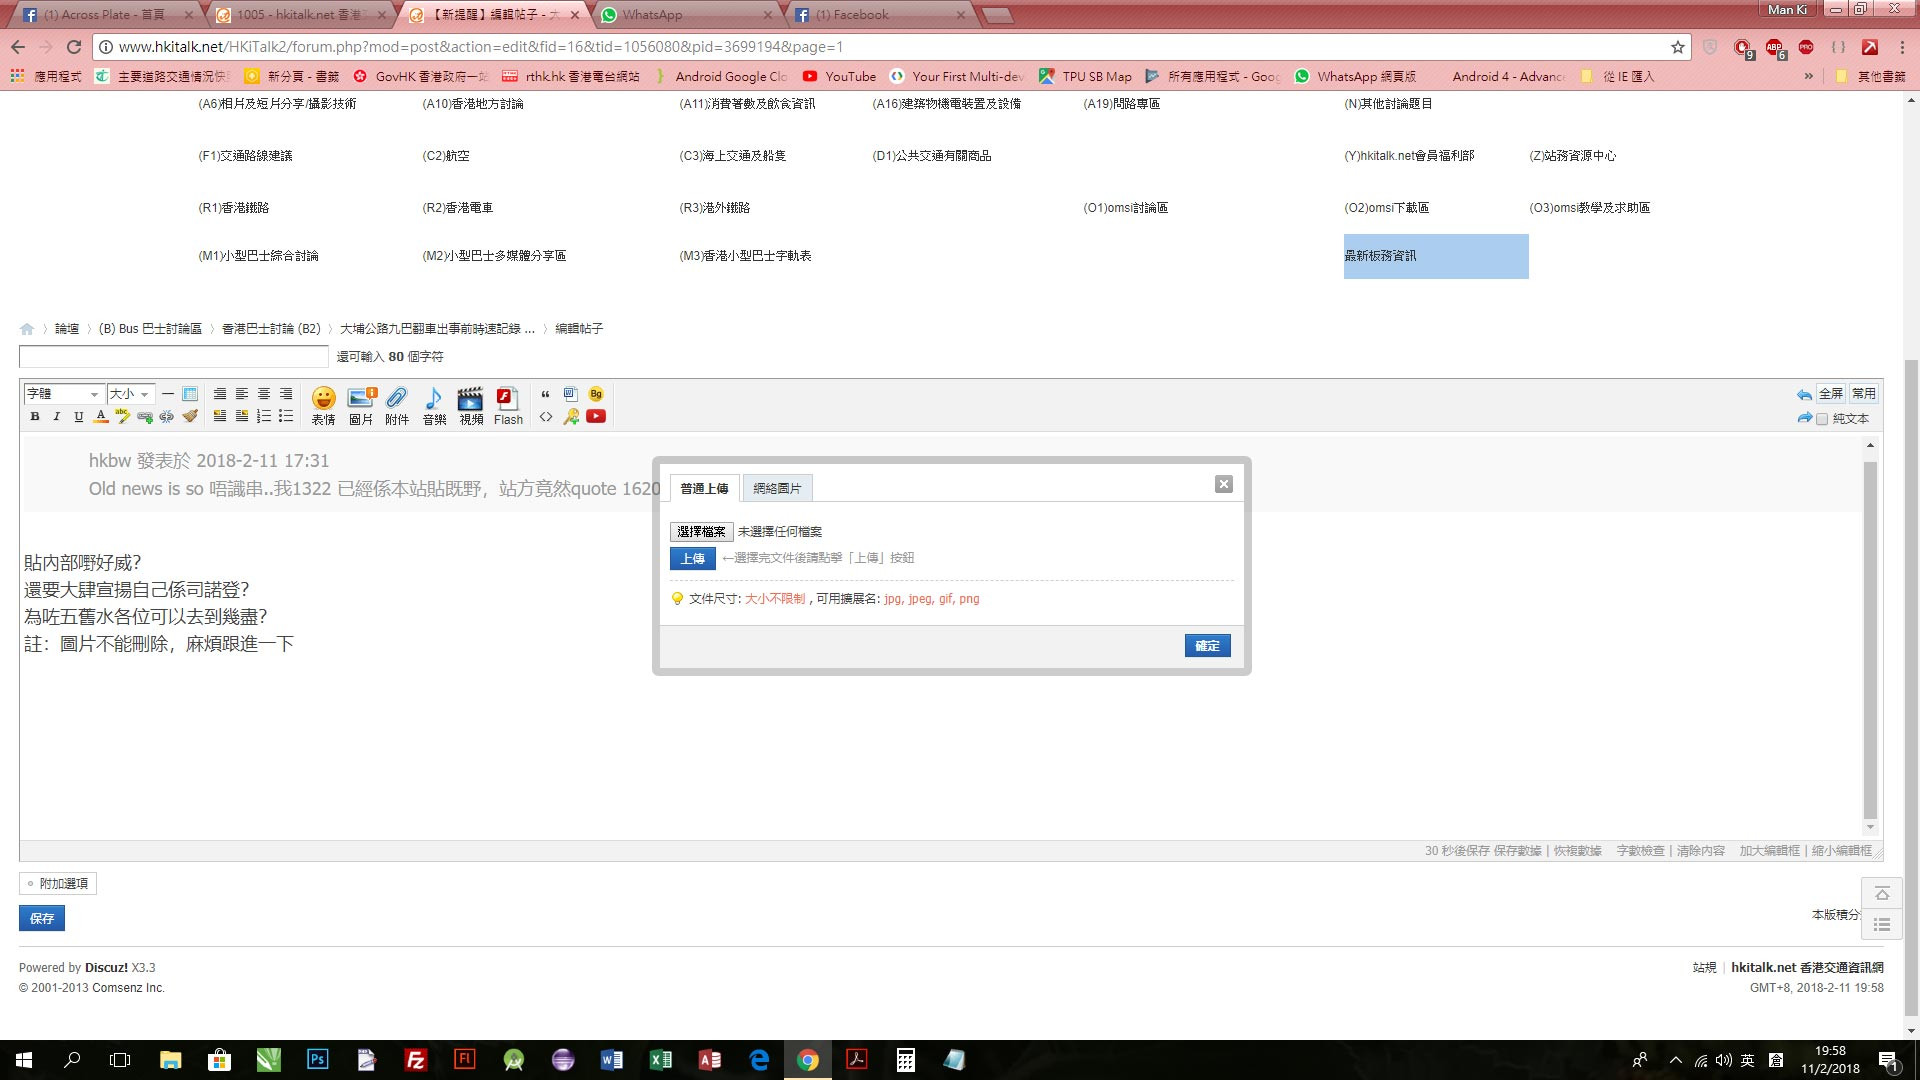Viewport: 1920px width, 1080px height.
Task: Click the clear formatting brush icon
Action: pos(190,417)
